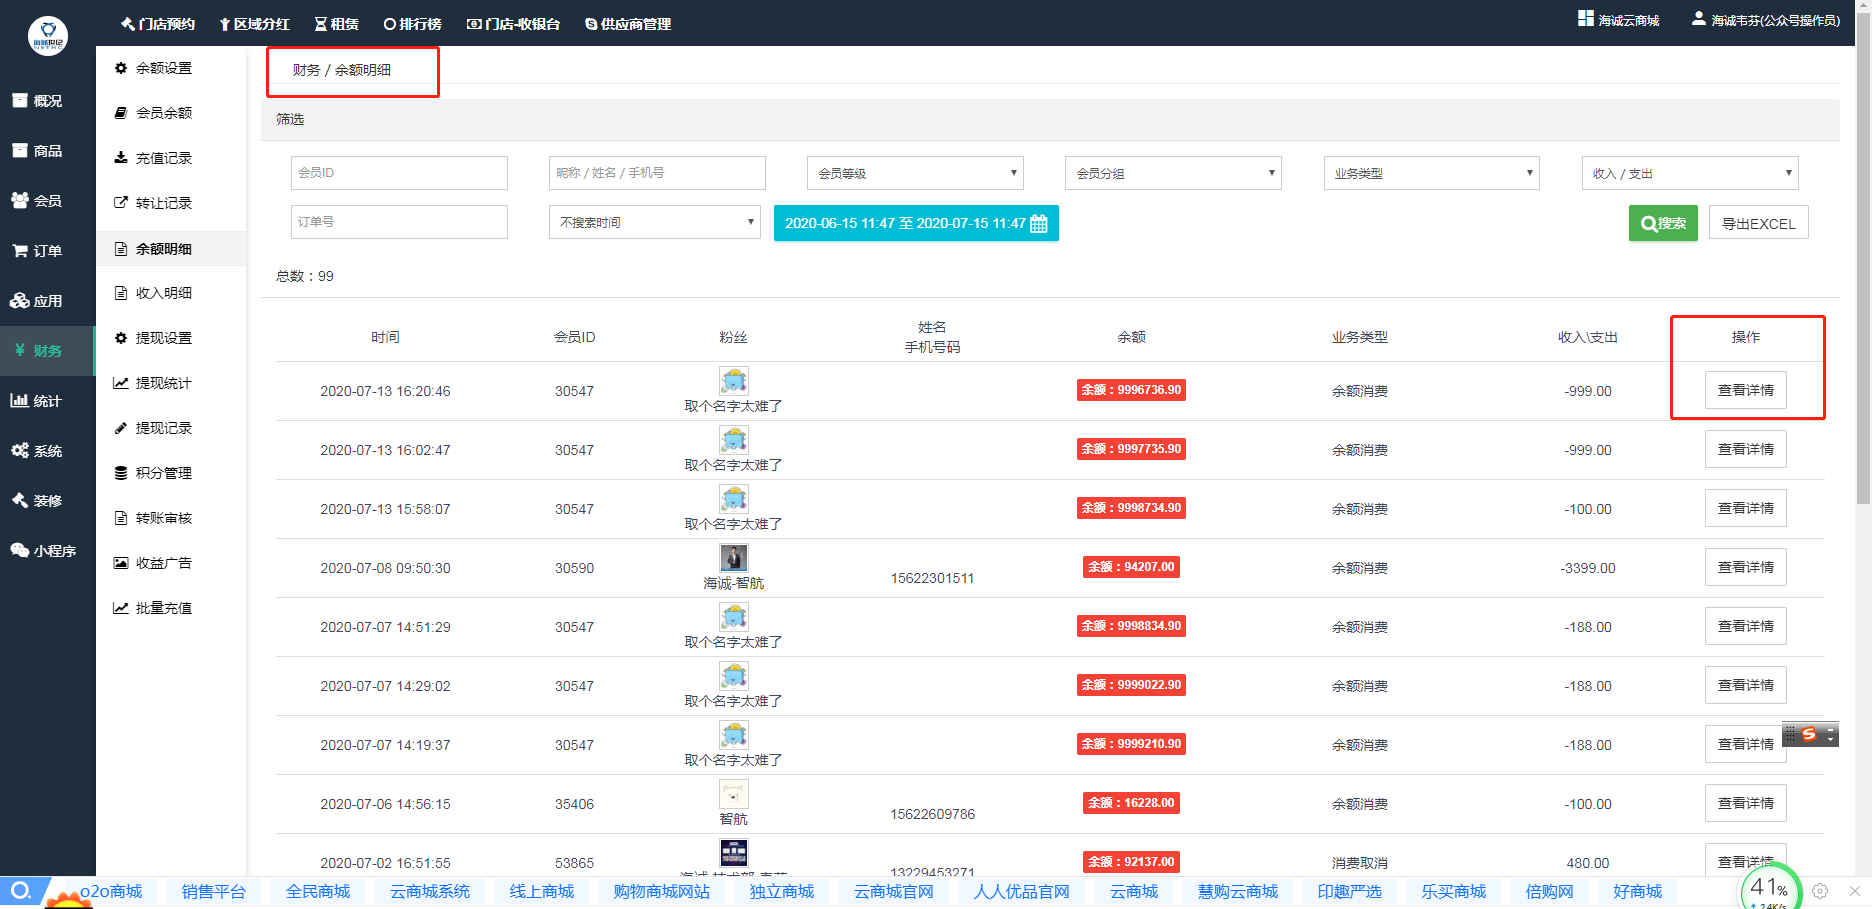
Task: Open 会员 members section in sidebar
Action: (37, 201)
